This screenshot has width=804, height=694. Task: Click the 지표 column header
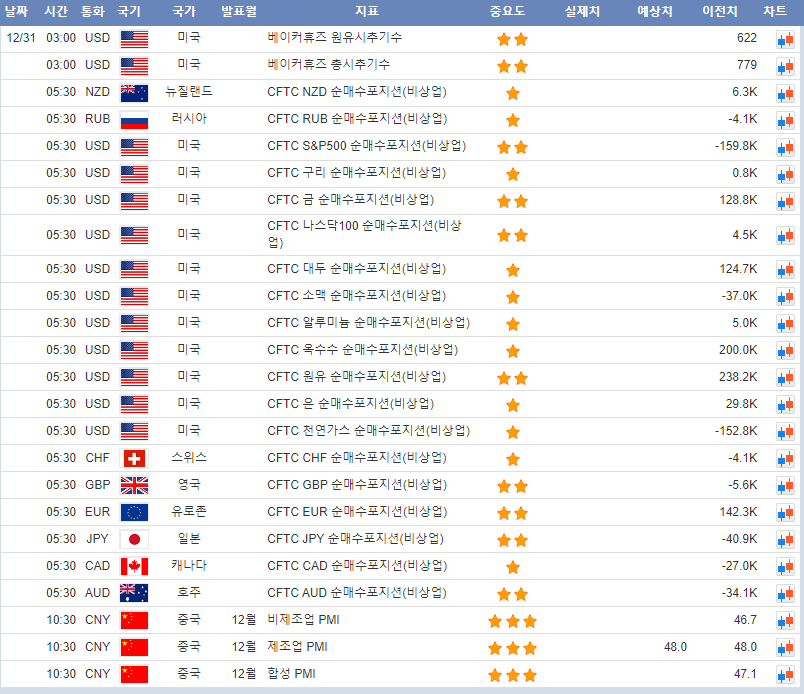click(x=366, y=12)
